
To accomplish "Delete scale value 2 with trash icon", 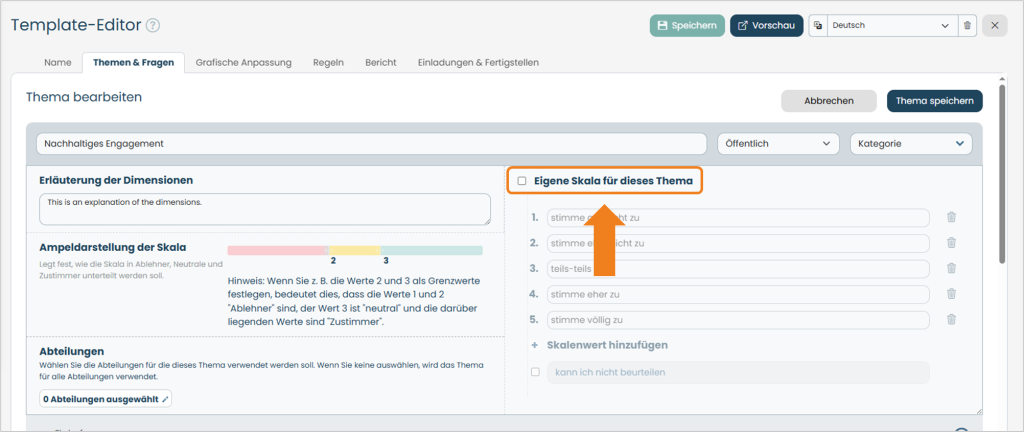I will tap(952, 243).
